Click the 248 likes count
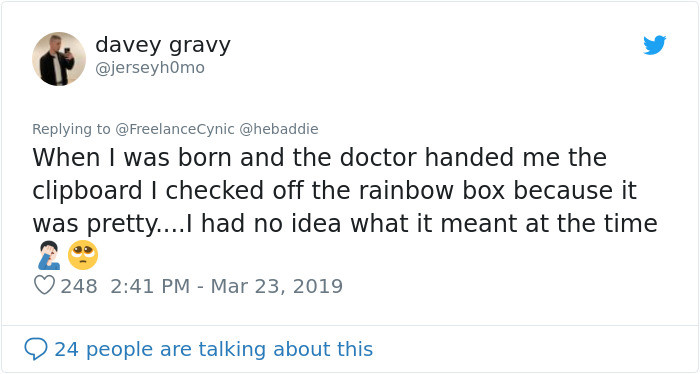 [79, 286]
